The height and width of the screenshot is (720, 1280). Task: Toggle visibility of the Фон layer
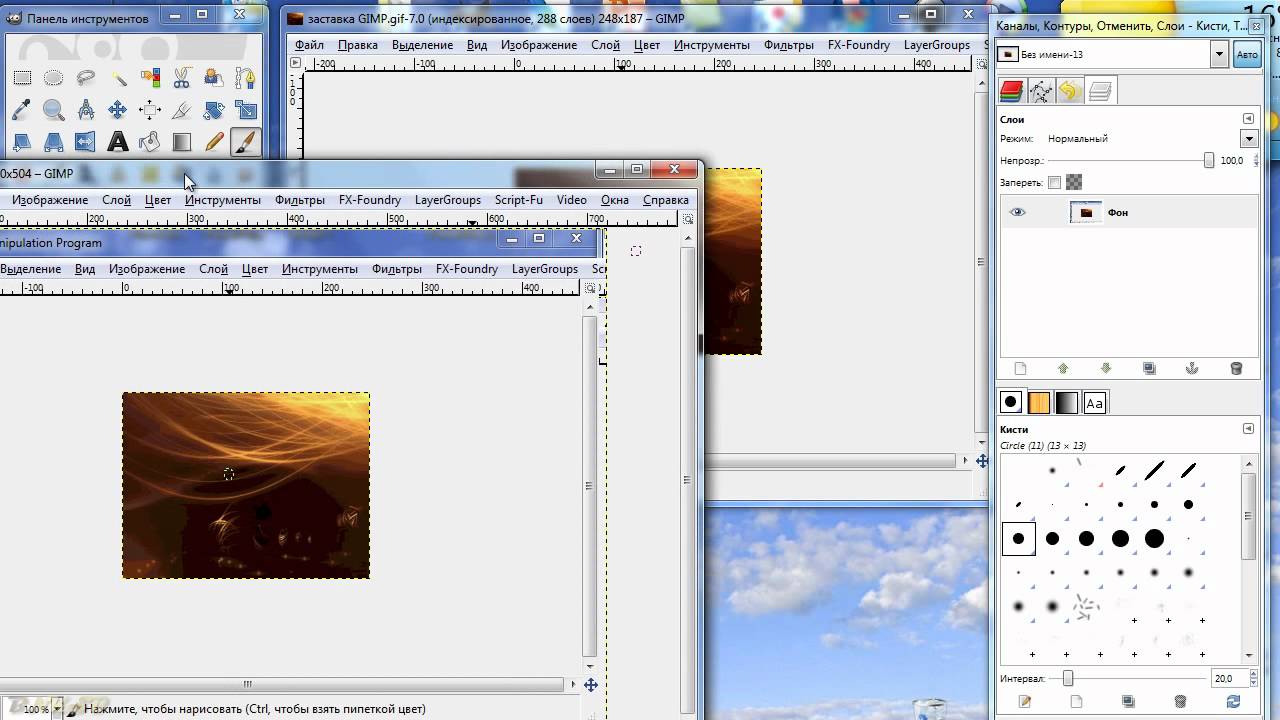(1018, 212)
